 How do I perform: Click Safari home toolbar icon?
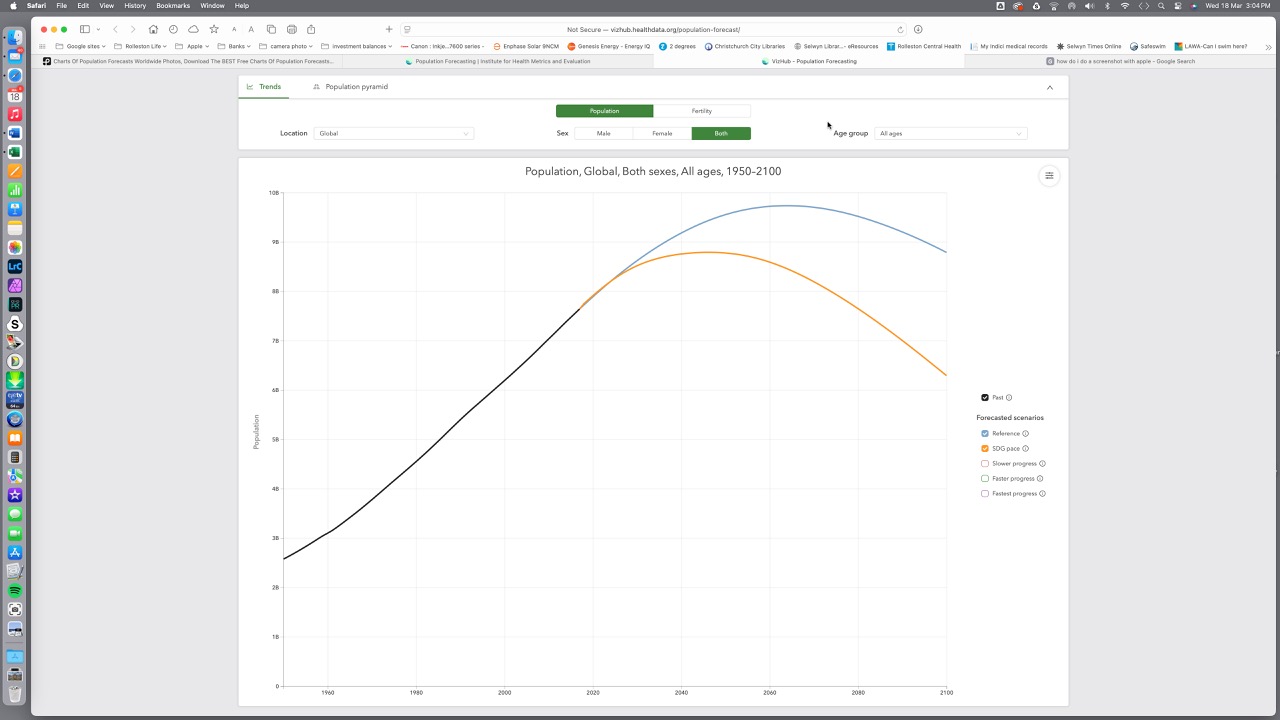pos(153,29)
